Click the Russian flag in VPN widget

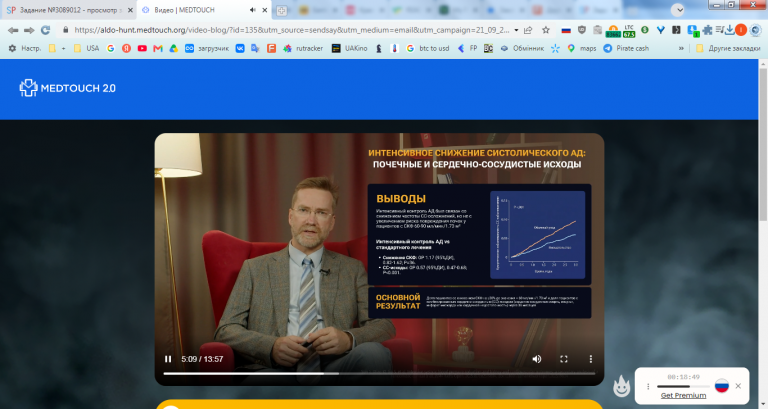point(721,386)
